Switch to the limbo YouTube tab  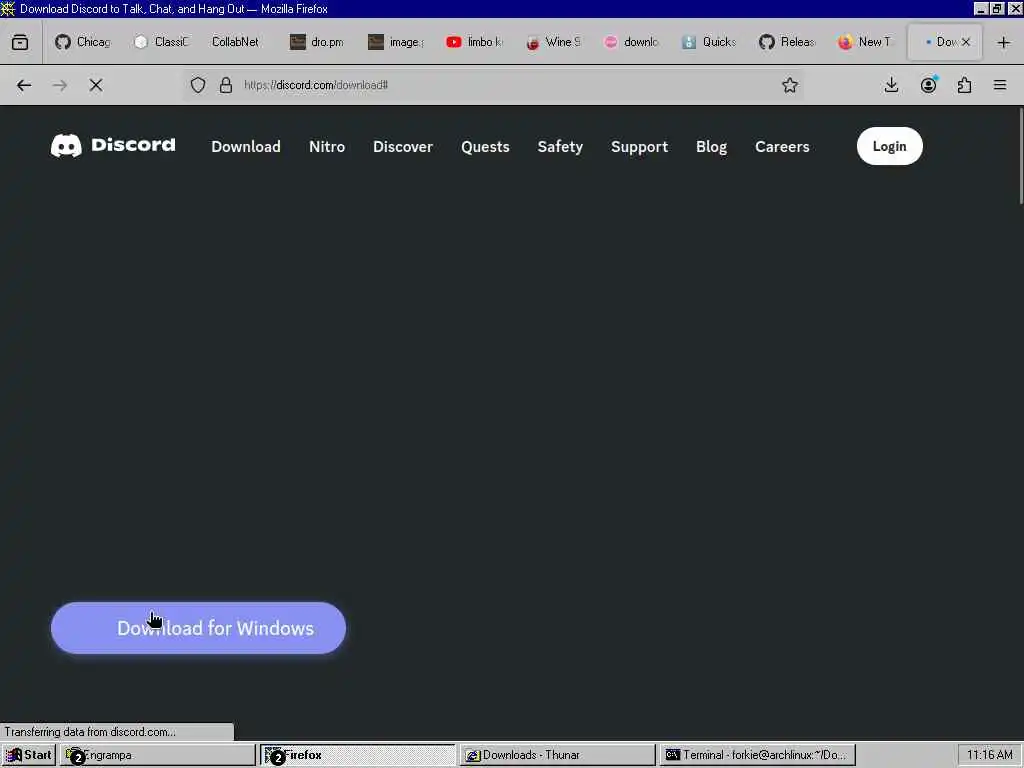[x=474, y=42]
